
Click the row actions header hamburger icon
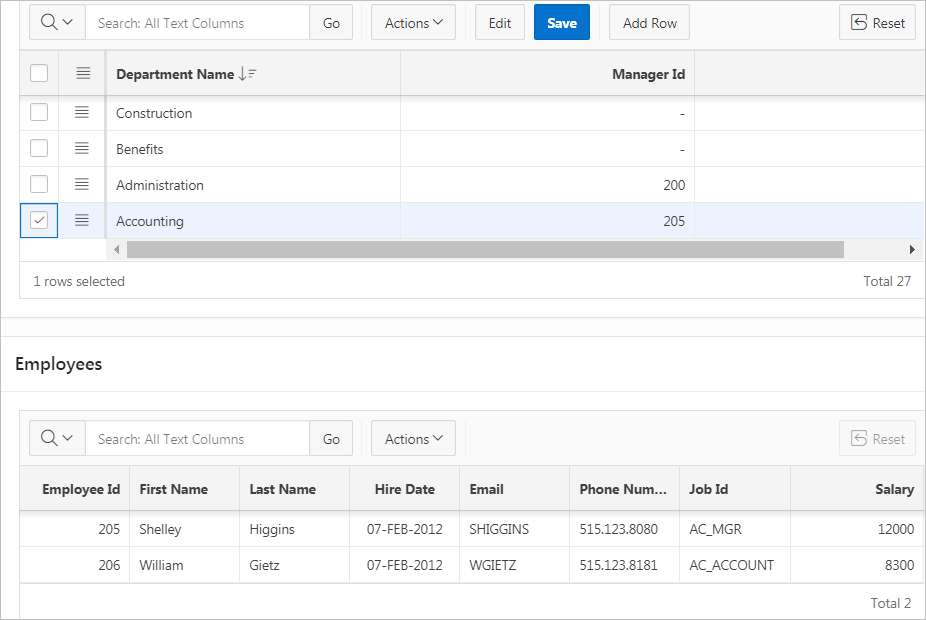tap(83, 74)
